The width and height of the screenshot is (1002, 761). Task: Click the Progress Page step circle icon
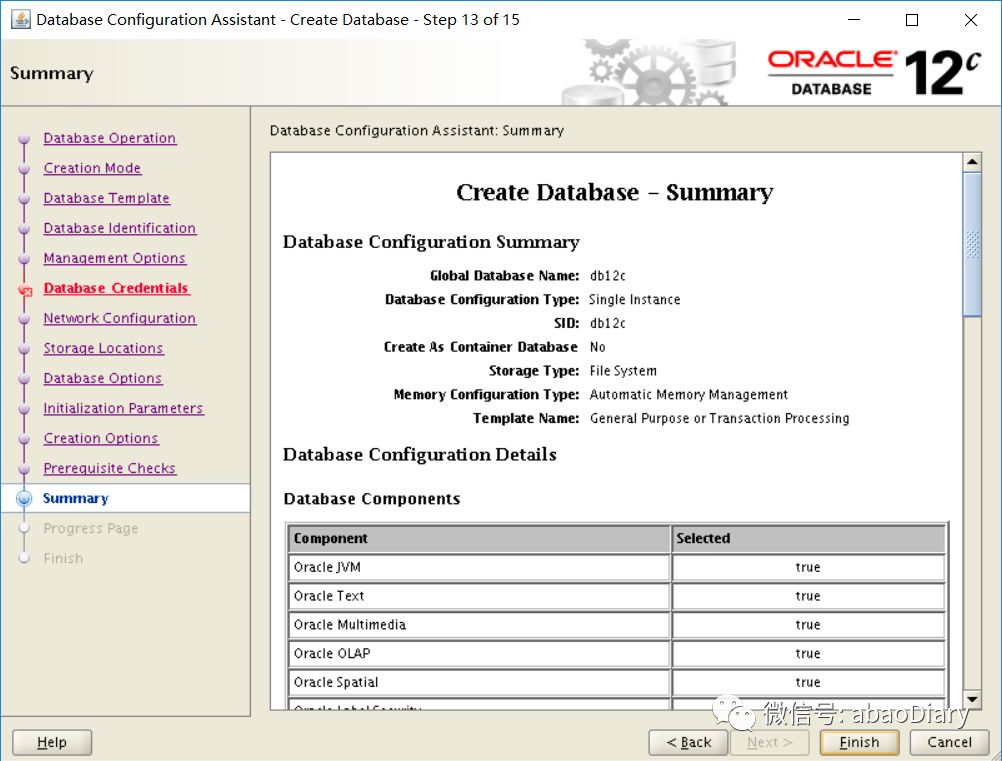point(23,528)
